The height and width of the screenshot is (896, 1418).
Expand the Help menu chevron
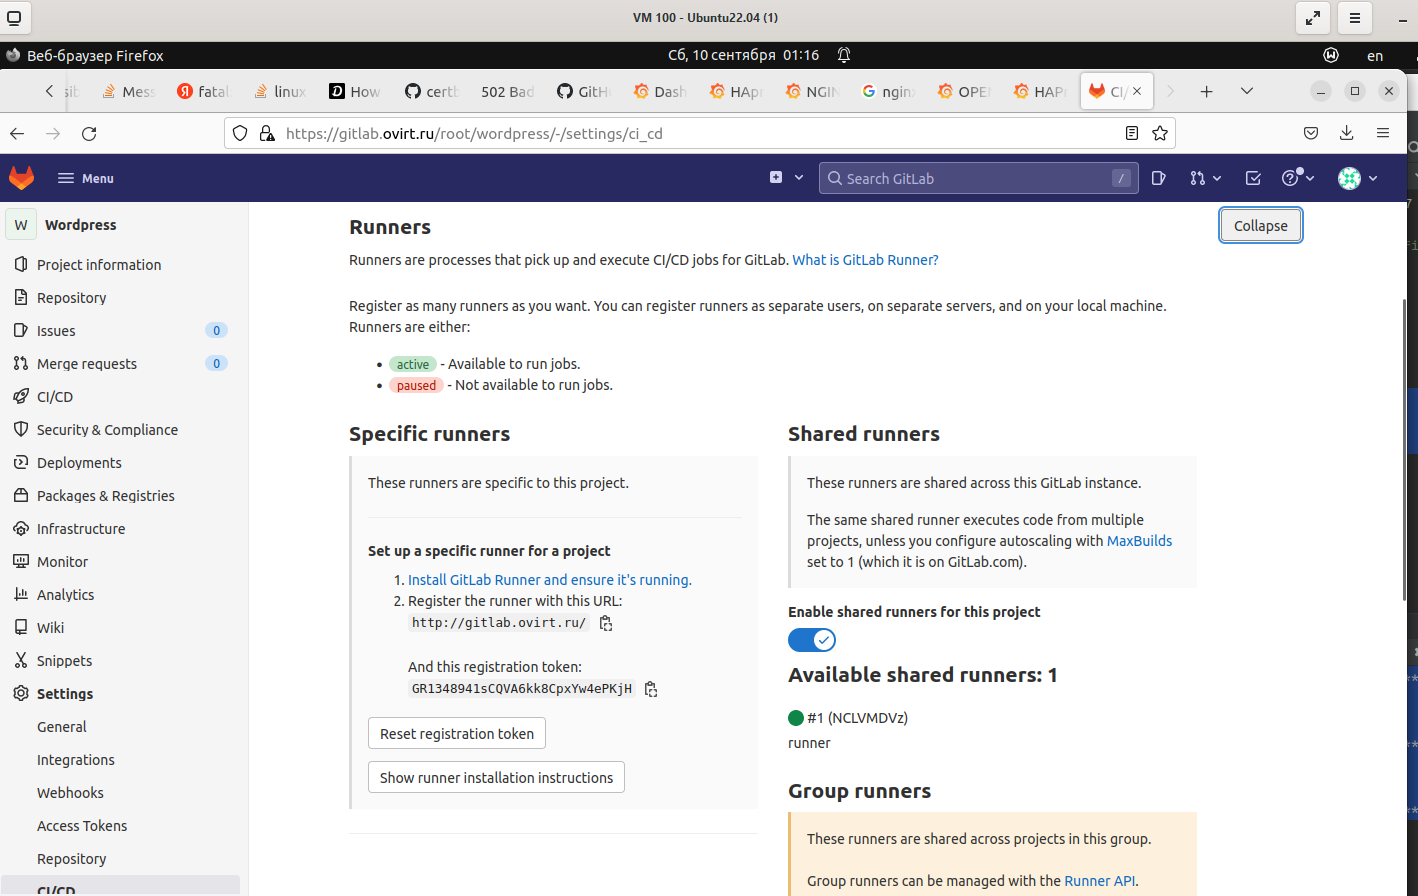[x=1310, y=178]
